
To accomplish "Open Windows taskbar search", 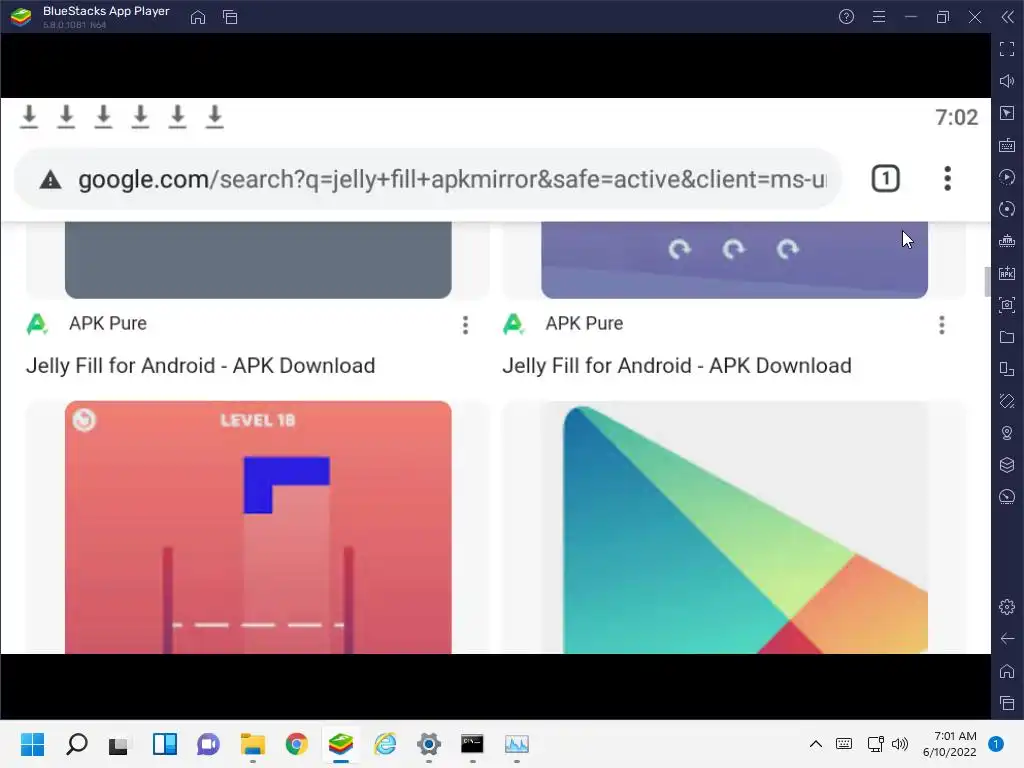I will tap(76, 744).
